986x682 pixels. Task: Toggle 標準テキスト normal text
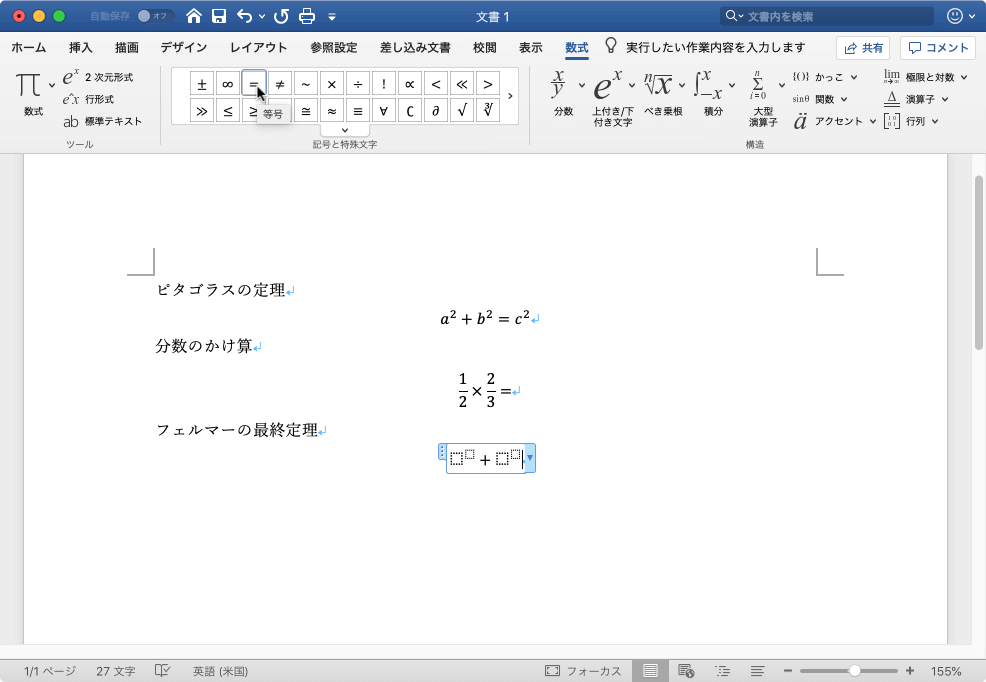pos(102,121)
